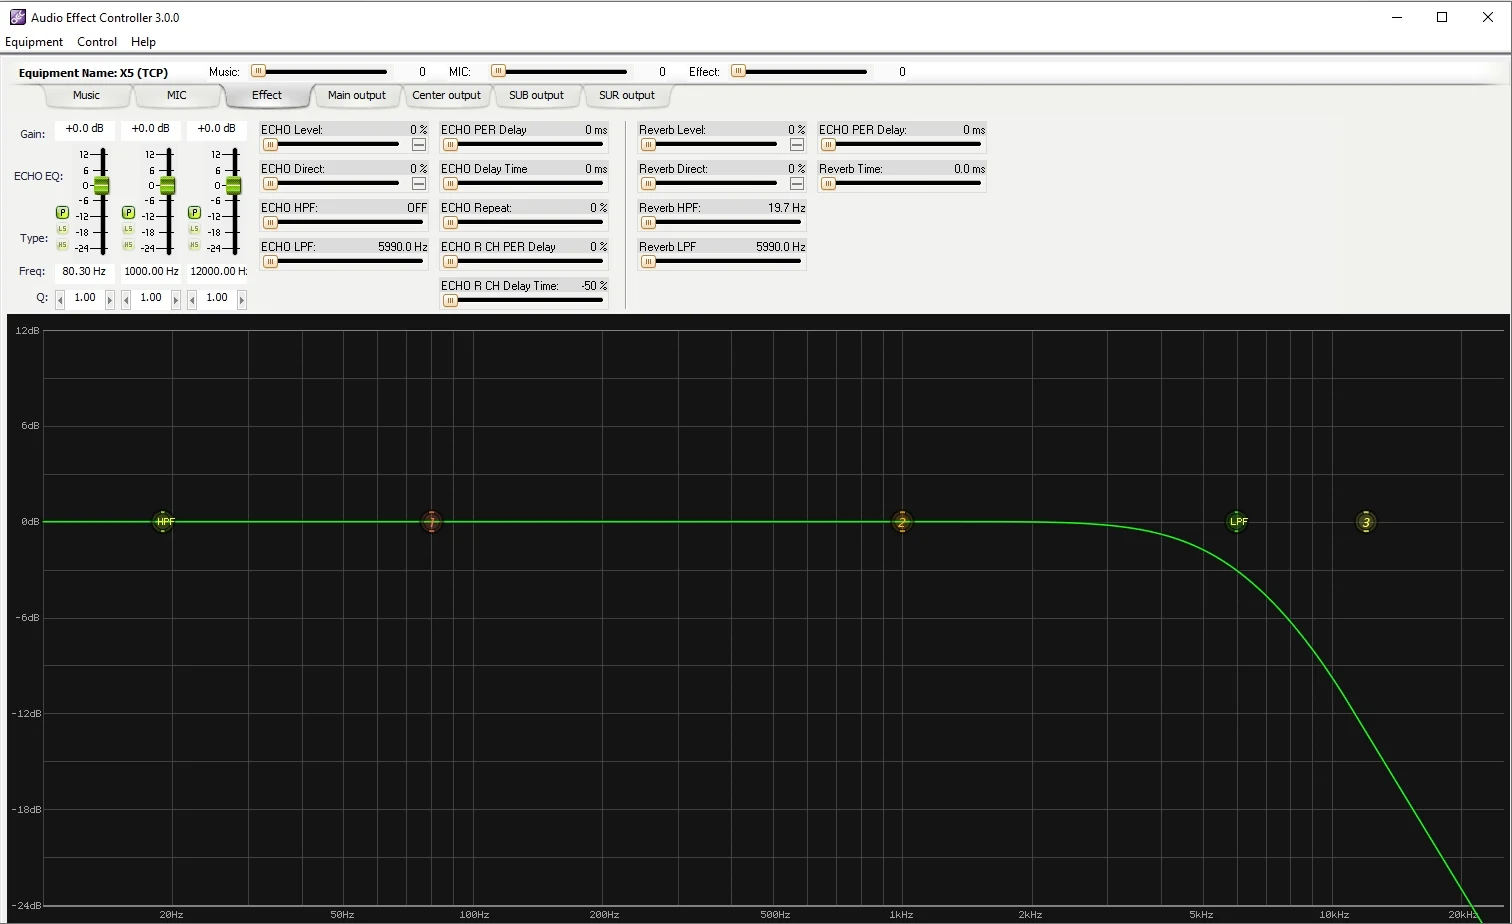This screenshot has height=924, width=1512.
Task: Click the ECHO R CH Delay Time slider handle
Action: pyautogui.click(x=450, y=301)
